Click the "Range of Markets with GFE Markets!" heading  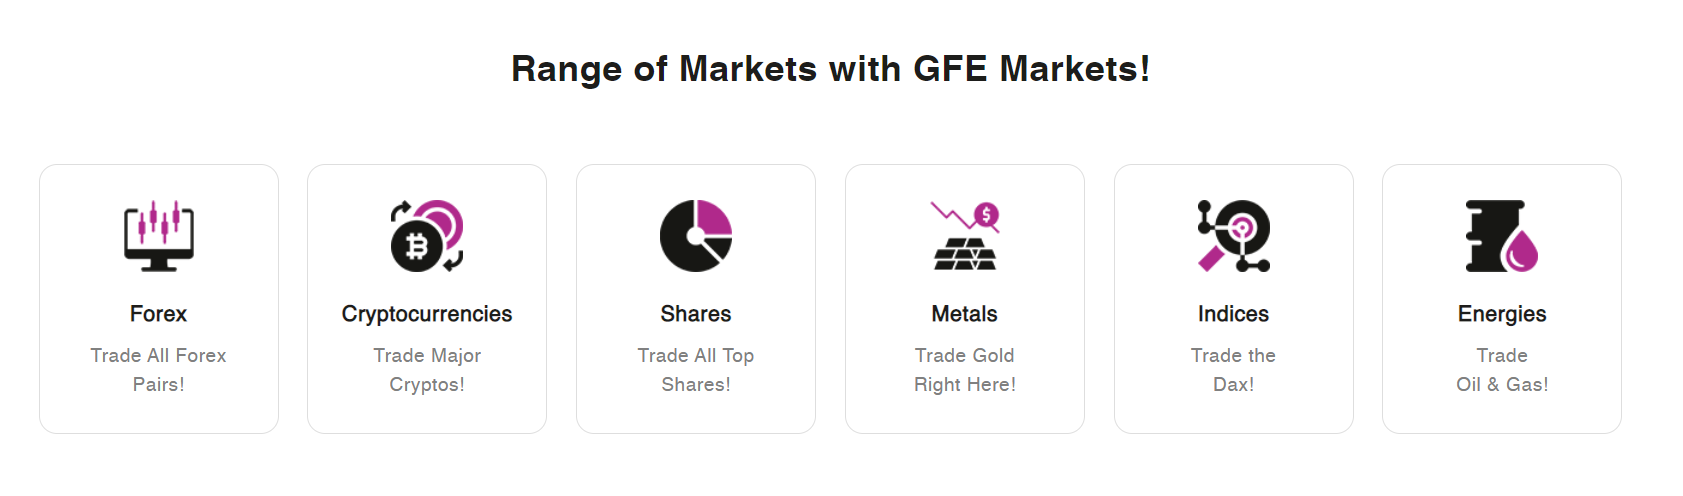830,69
